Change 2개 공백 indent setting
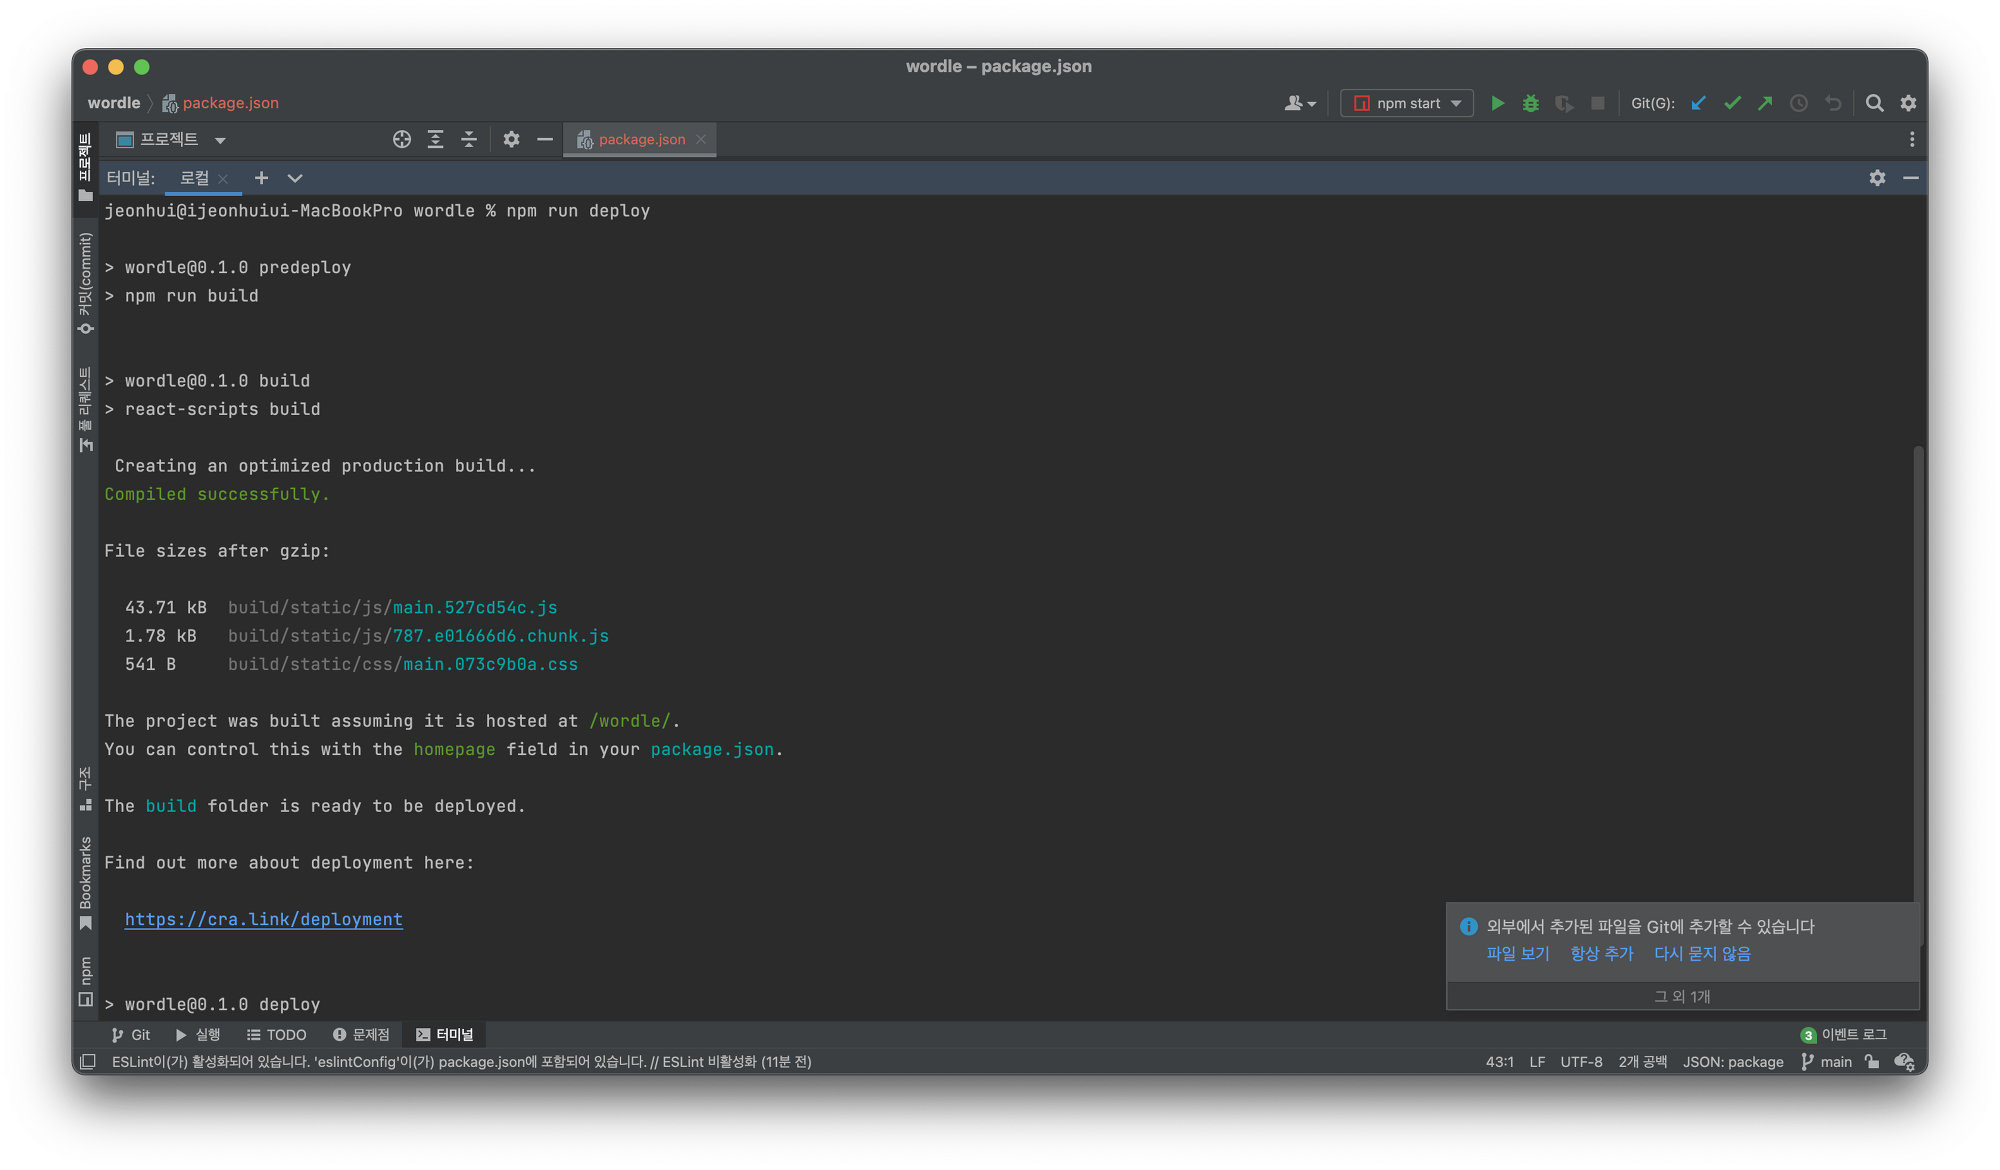The width and height of the screenshot is (2000, 1170). (1642, 1062)
